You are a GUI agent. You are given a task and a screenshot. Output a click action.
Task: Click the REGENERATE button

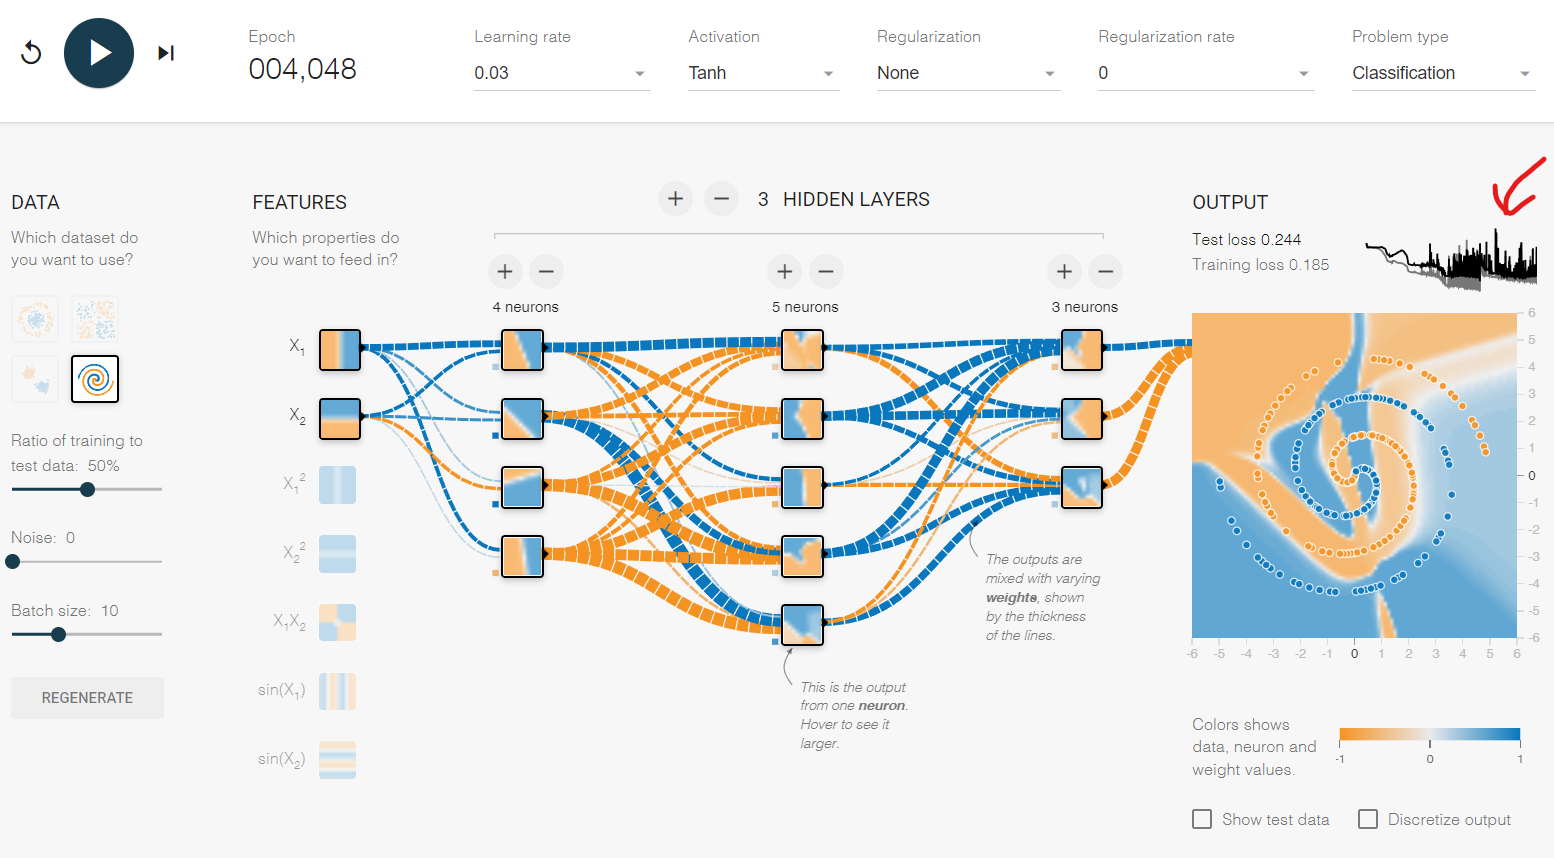tap(87, 697)
